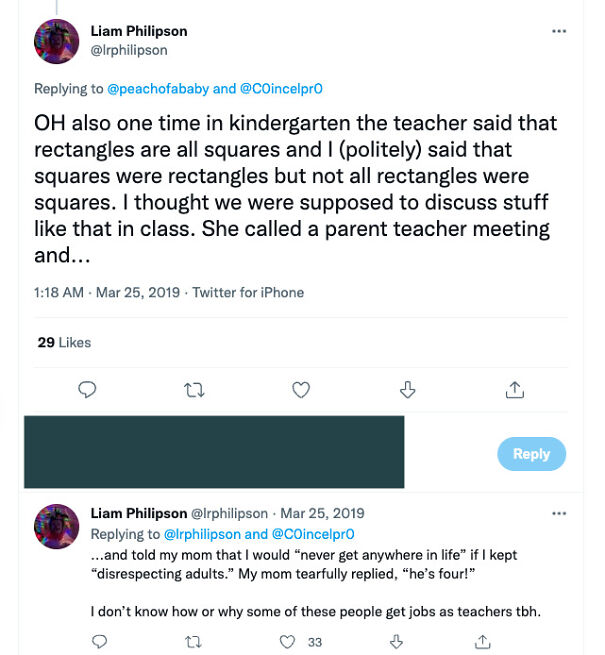Image resolution: width=605 pixels, height=655 pixels.
Task: Open the Twitter for iPhone source link
Action: (x=248, y=293)
